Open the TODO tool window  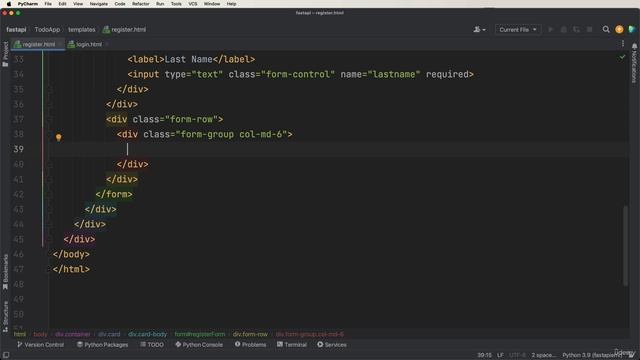[x=152, y=344]
